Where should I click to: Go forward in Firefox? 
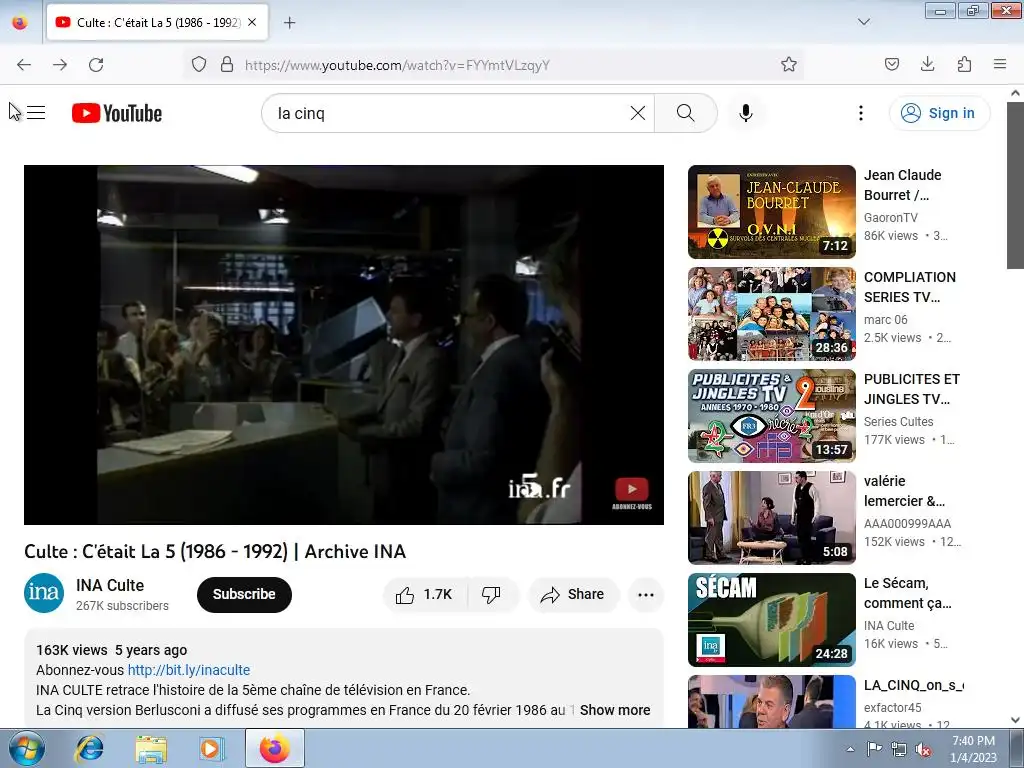(60, 65)
